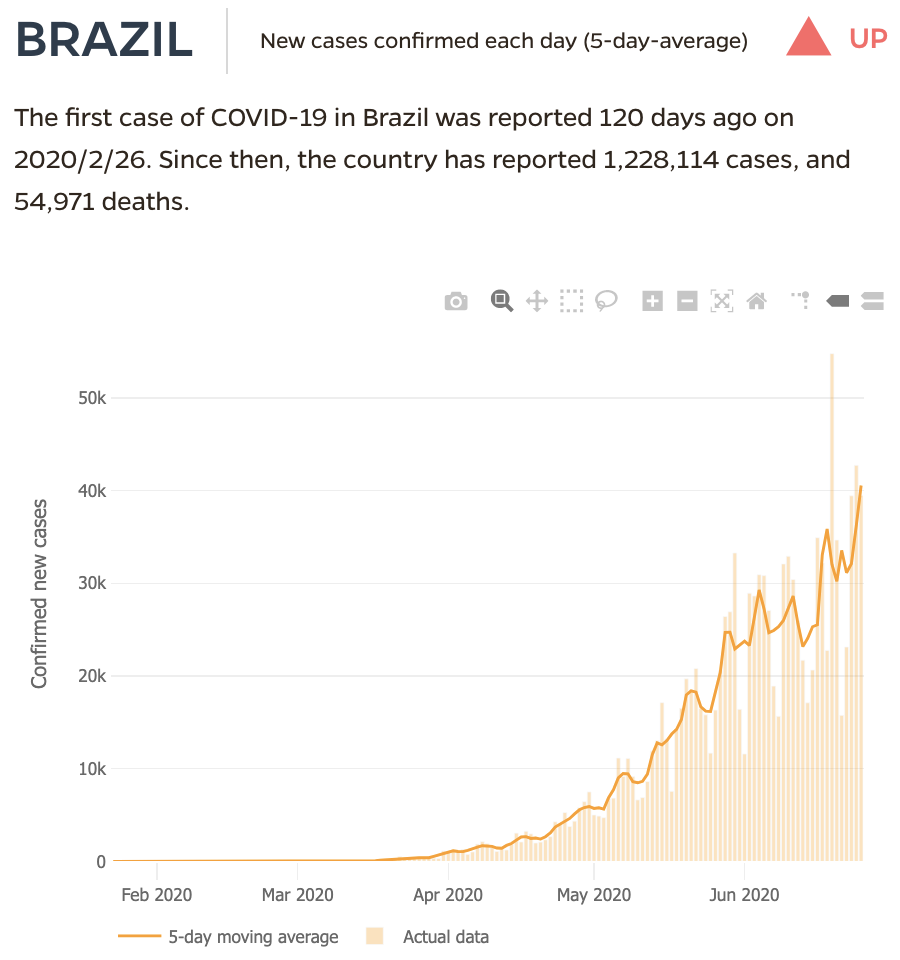Select the Zoom magnifier tool
900x960 pixels.
coord(501,300)
